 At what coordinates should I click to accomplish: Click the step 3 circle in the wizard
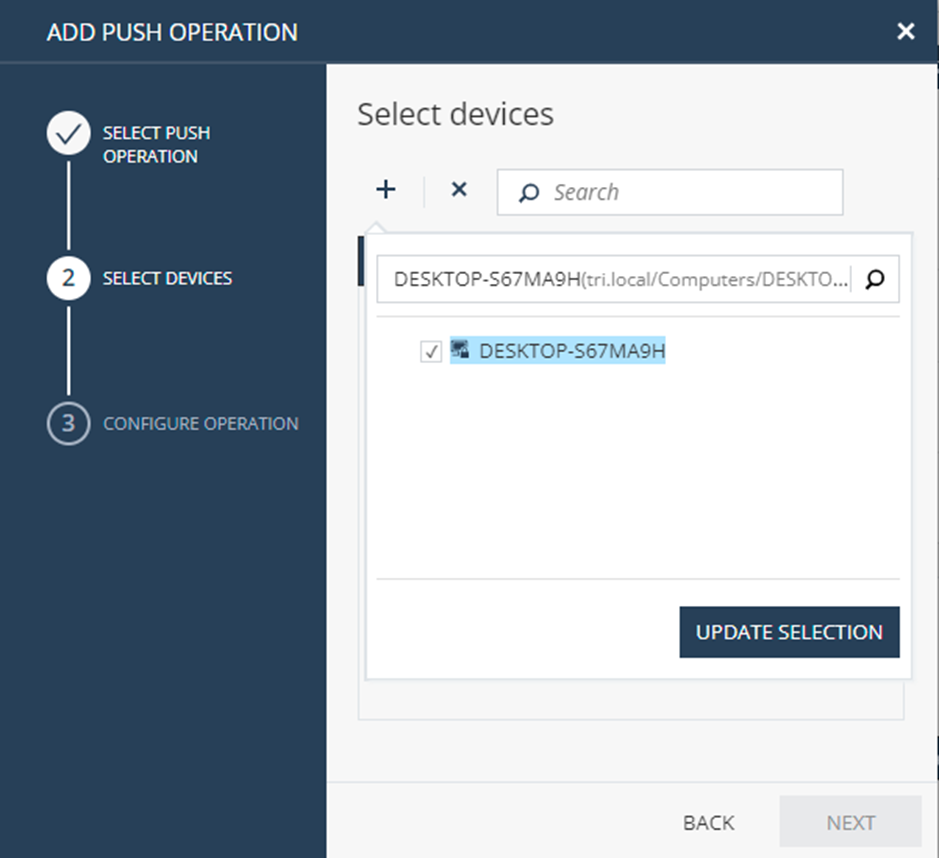[69, 423]
